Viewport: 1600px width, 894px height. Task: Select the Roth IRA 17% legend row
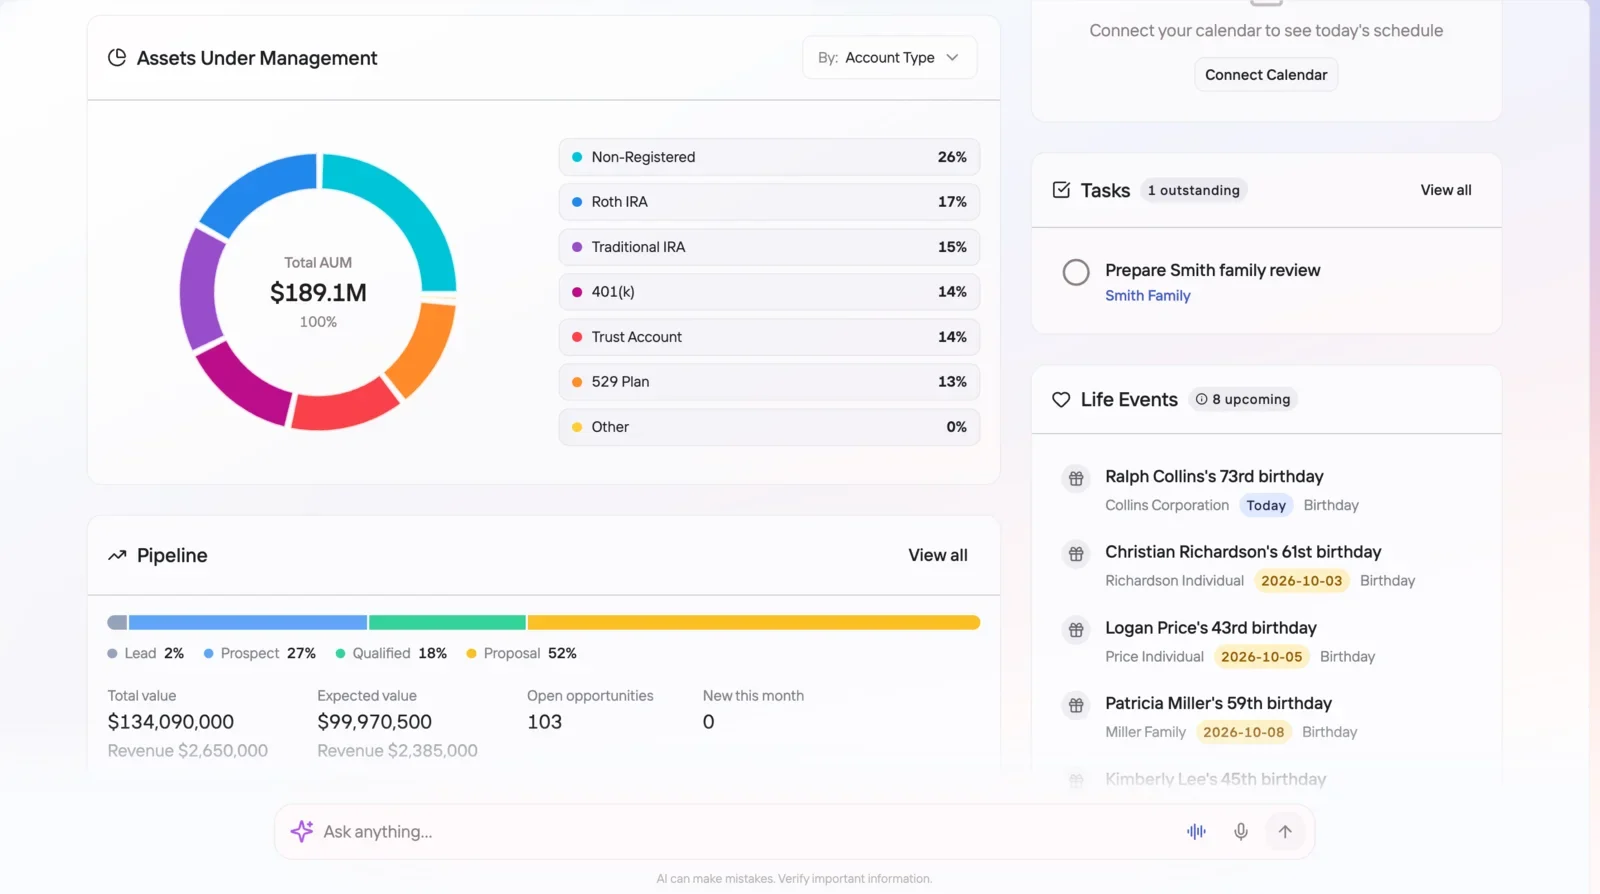tap(769, 202)
